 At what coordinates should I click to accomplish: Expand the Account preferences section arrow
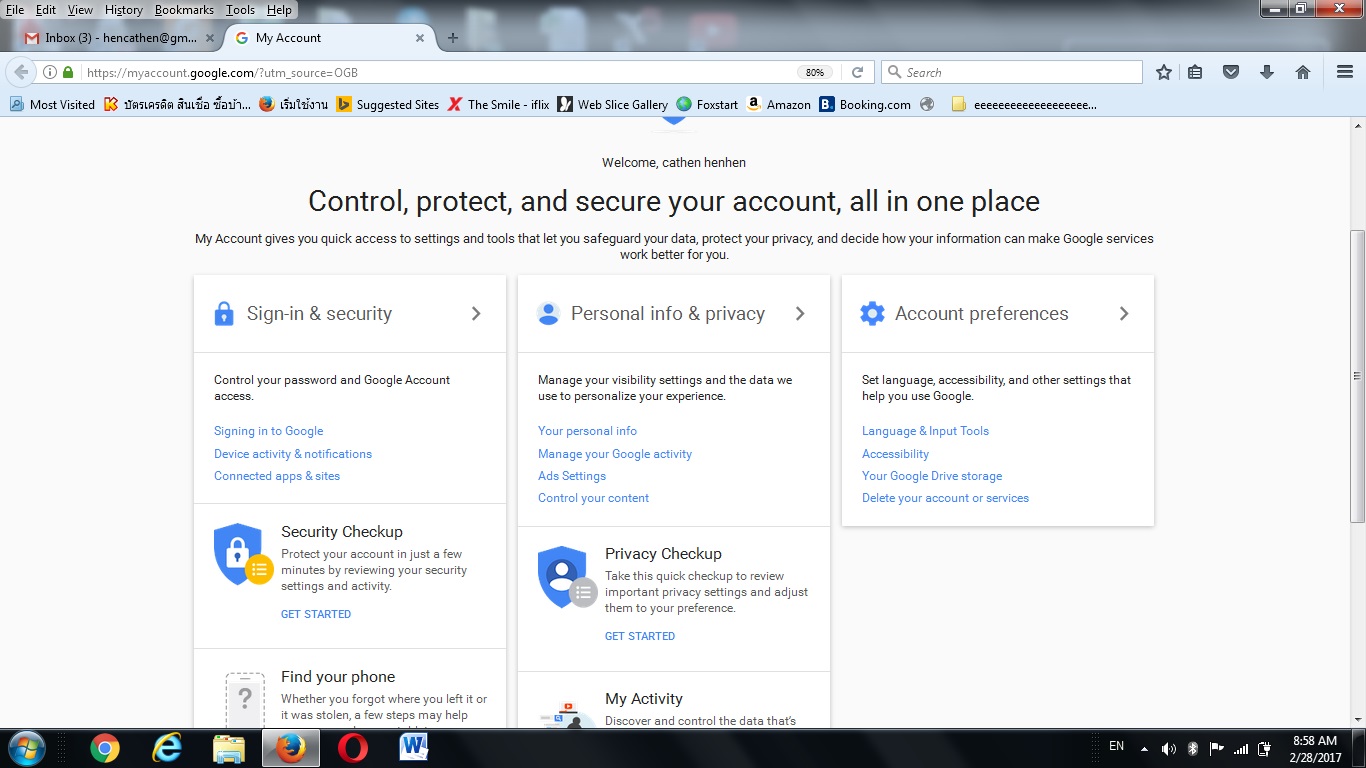click(1124, 314)
